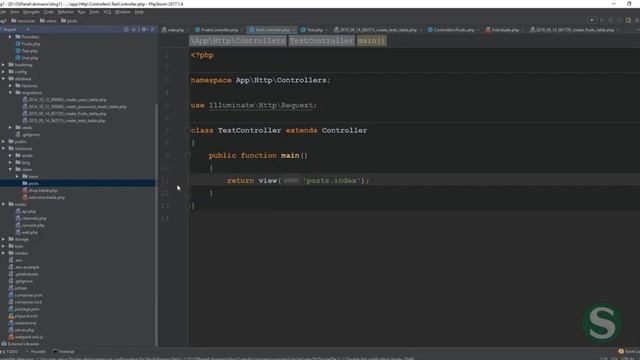Select composer.json in project tree
Screen dimensions: 640x360
point(25,295)
